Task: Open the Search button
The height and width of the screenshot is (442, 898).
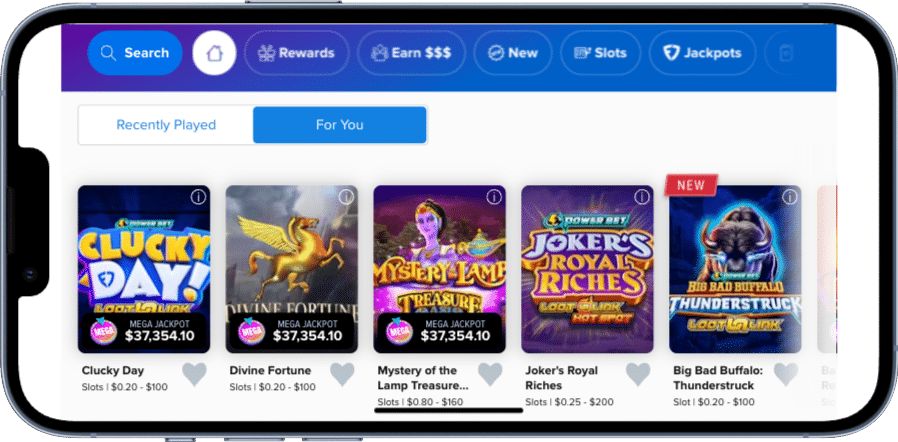Action: (135, 53)
